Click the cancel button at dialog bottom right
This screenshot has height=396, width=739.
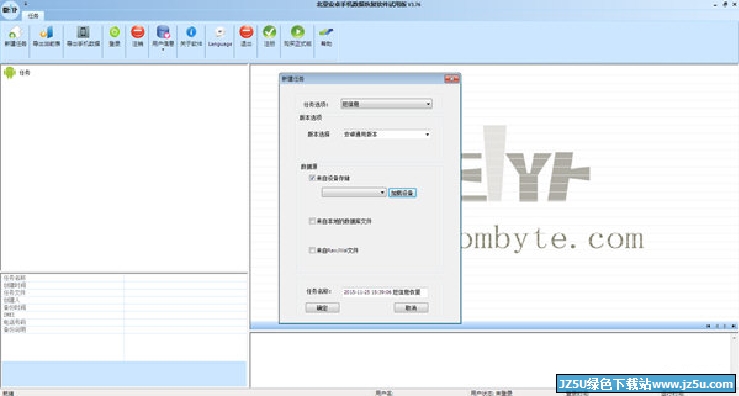pyautogui.click(x=411, y=308)
